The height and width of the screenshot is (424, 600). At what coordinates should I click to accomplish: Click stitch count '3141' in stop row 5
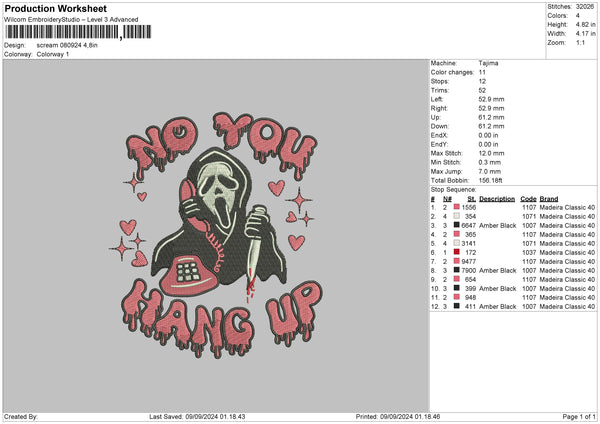point(469,243)
